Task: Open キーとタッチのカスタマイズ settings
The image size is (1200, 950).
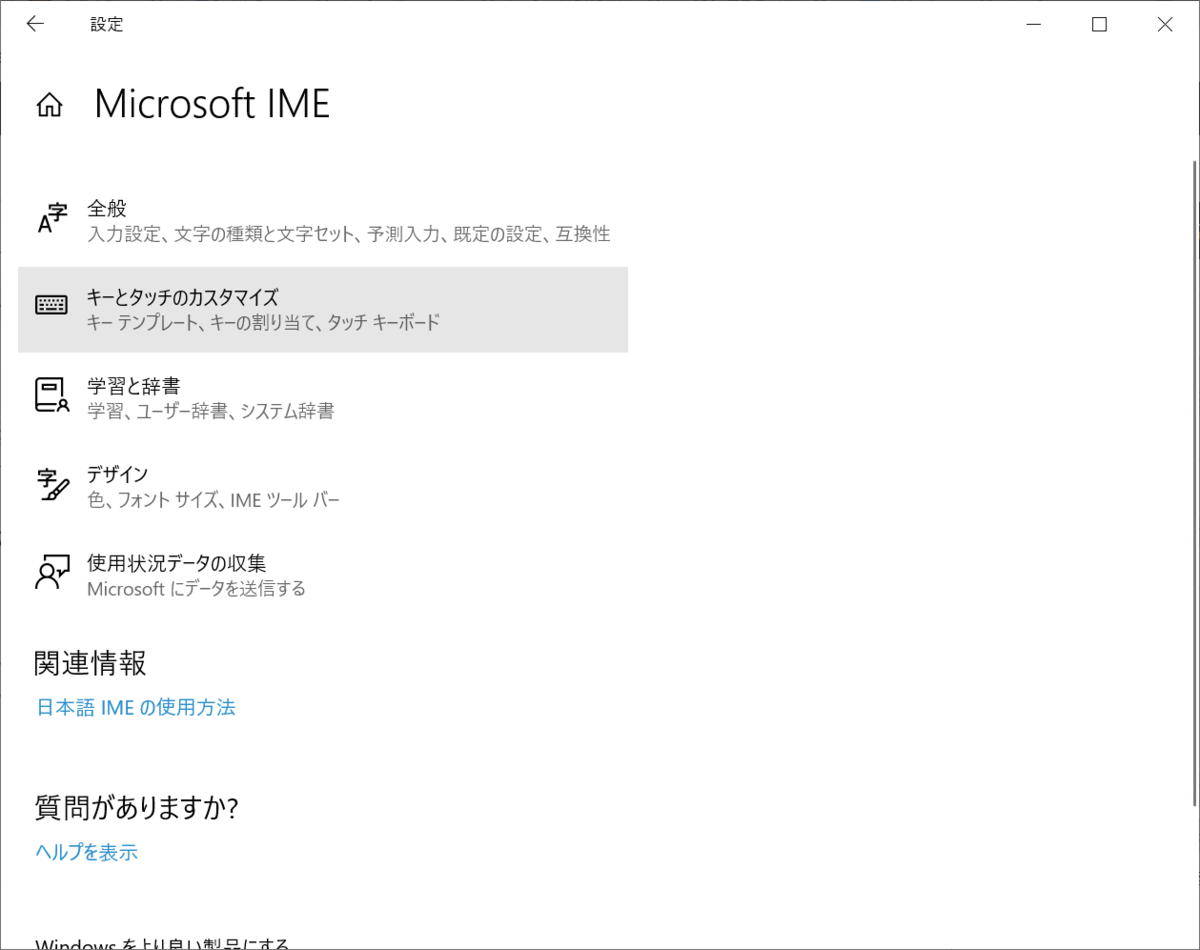Action: [323, 309]
